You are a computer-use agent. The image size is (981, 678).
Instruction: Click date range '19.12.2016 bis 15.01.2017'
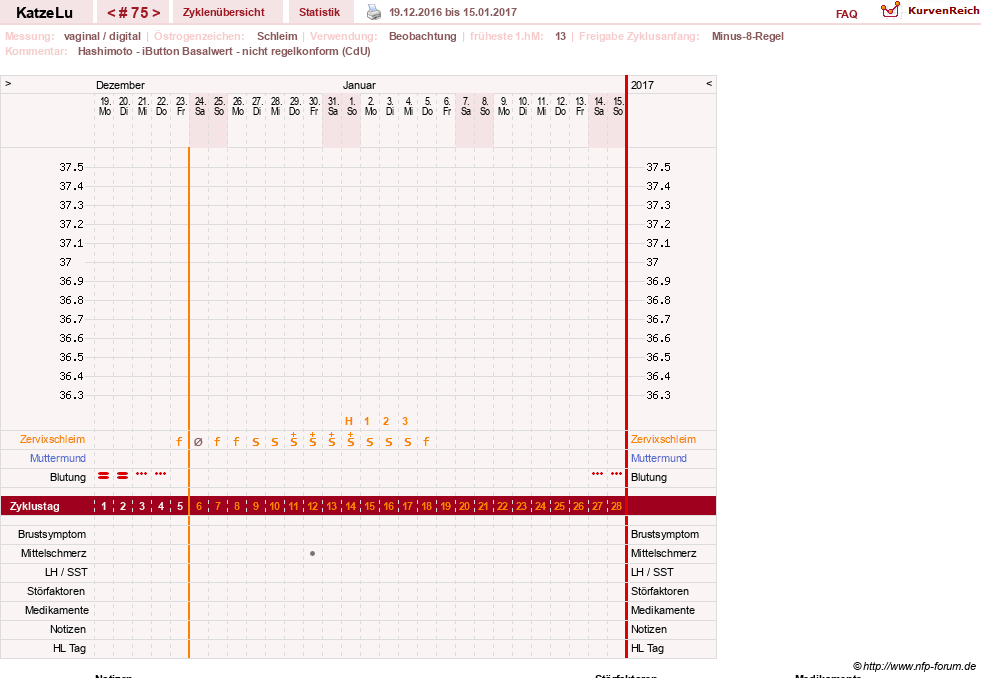coord(453,12)
